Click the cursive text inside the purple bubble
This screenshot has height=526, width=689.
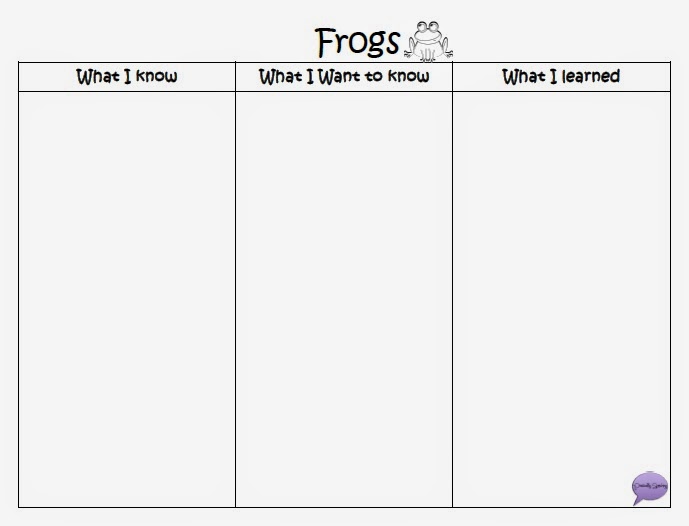[x=650, y=486]
